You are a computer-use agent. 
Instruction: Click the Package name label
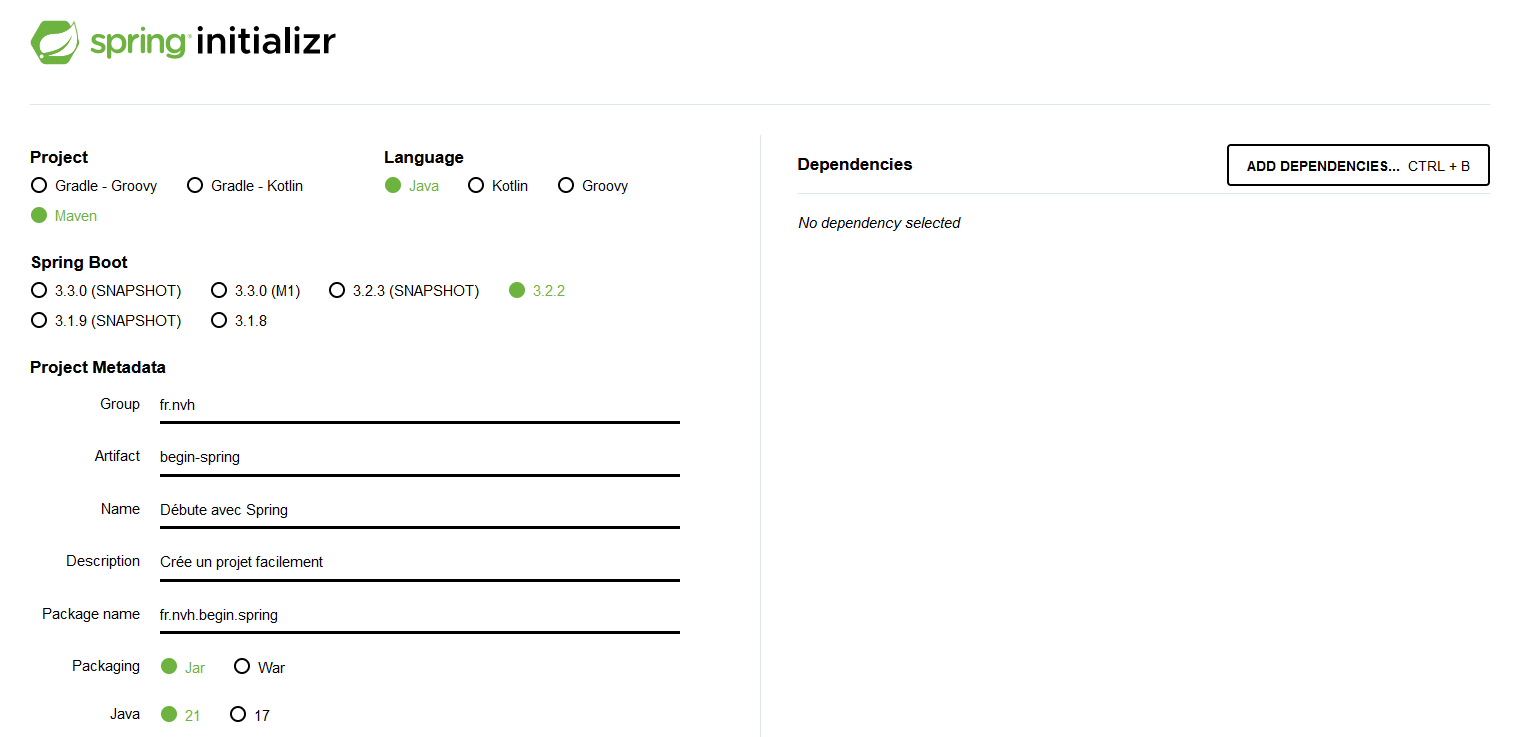point(91,614)
